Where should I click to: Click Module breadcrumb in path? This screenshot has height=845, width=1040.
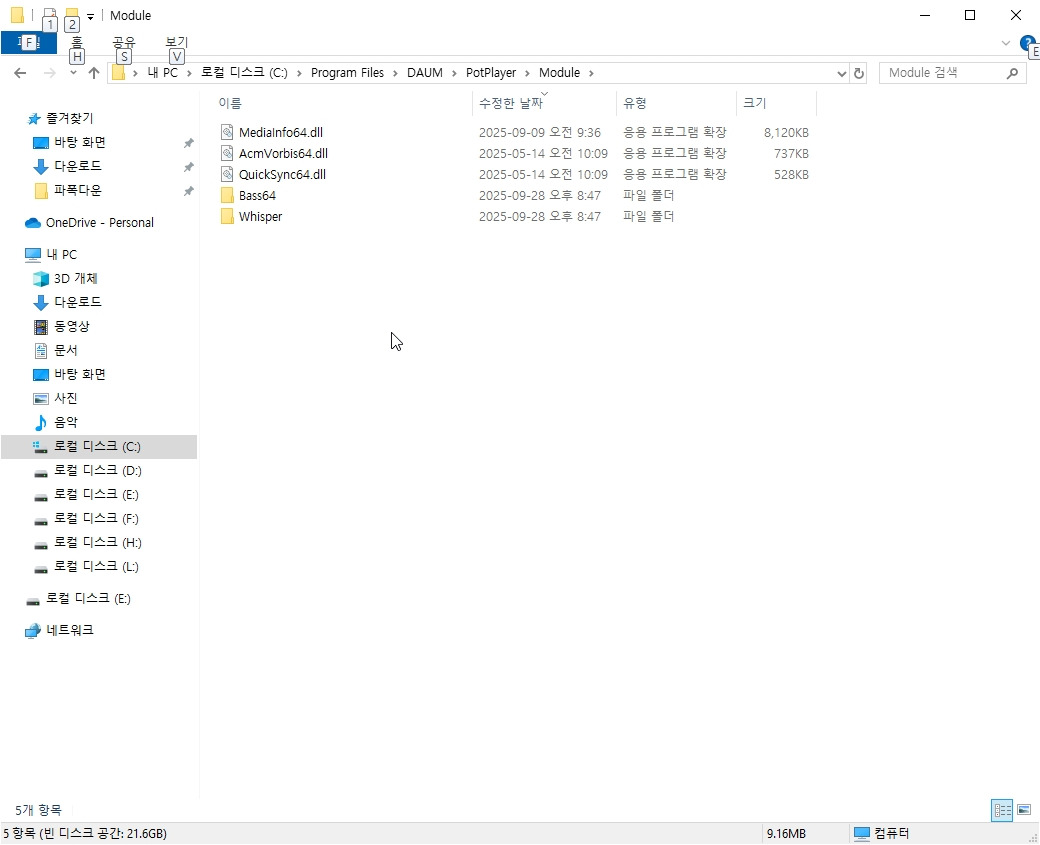[559, 73]
